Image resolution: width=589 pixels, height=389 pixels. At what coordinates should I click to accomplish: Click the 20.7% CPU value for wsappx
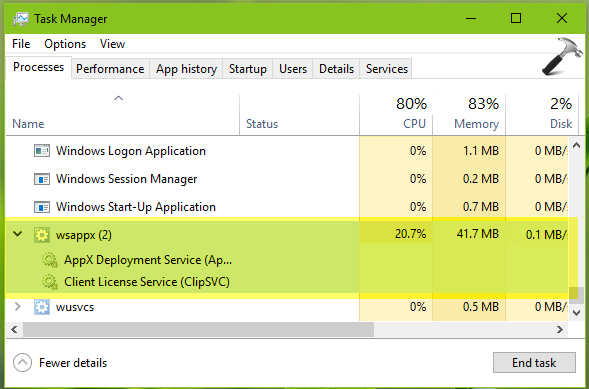pos(410,234)
